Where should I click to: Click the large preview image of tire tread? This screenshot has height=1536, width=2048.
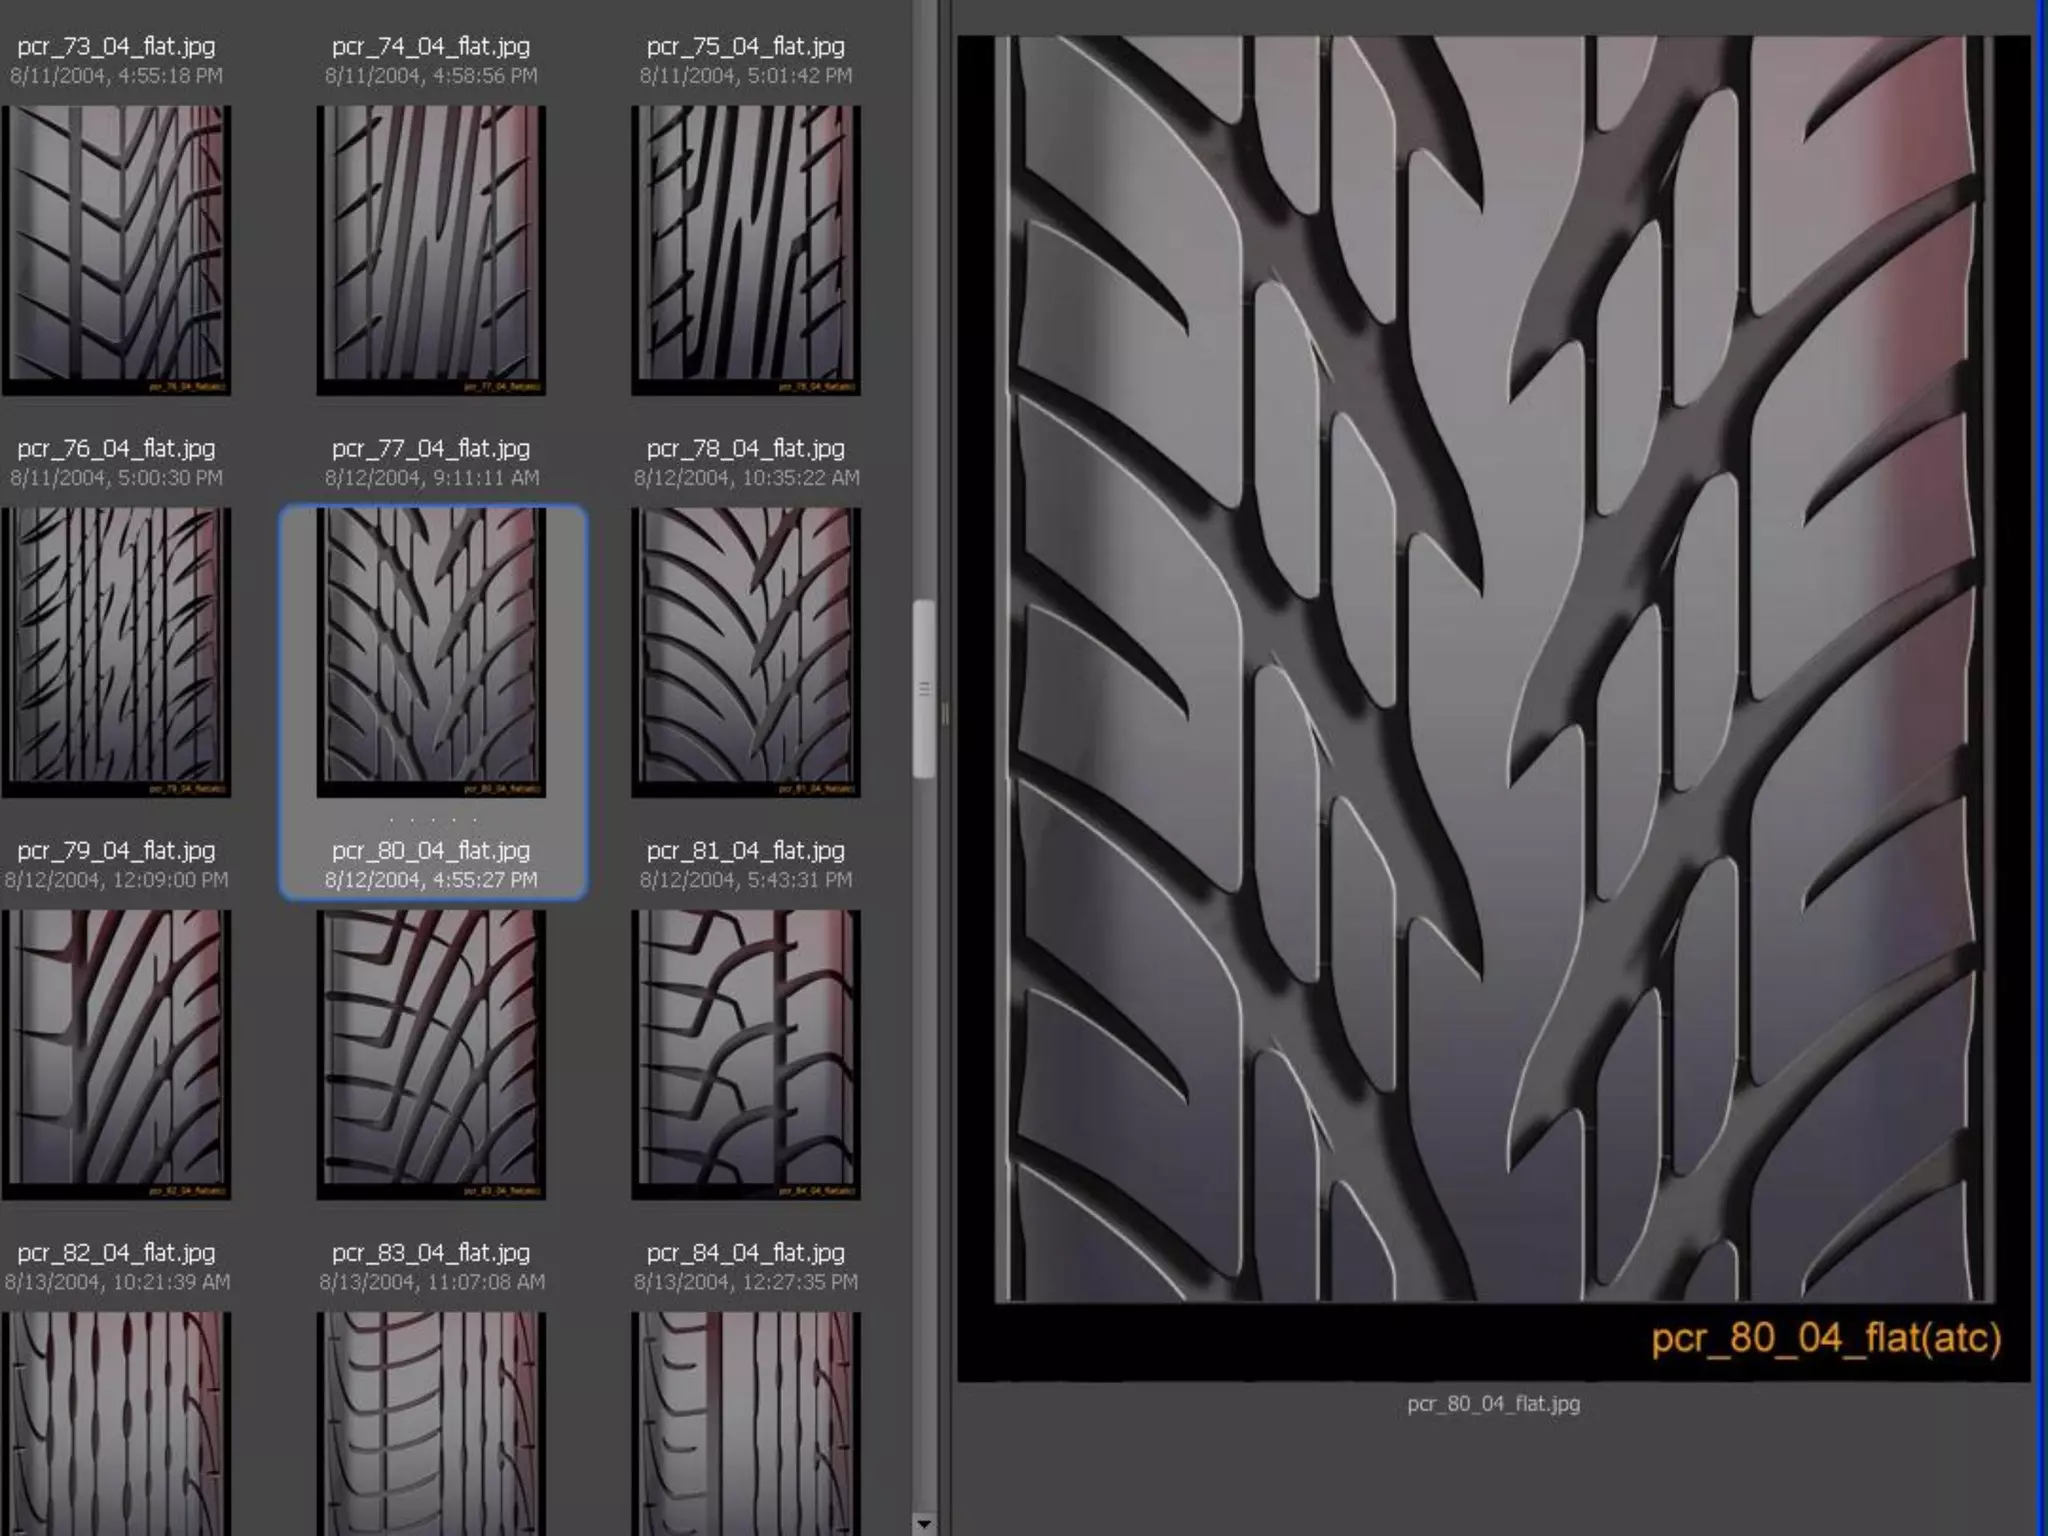tap(1494, 668)
